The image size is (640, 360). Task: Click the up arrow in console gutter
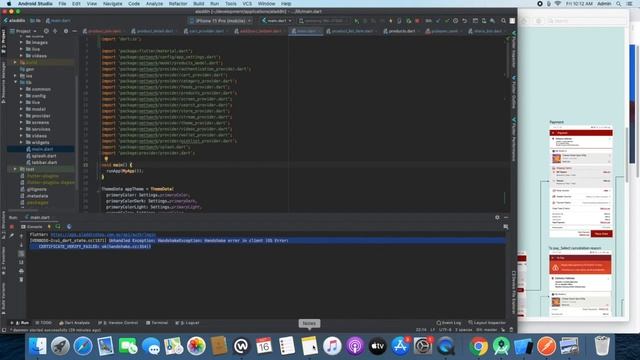(x=21, y=236)
